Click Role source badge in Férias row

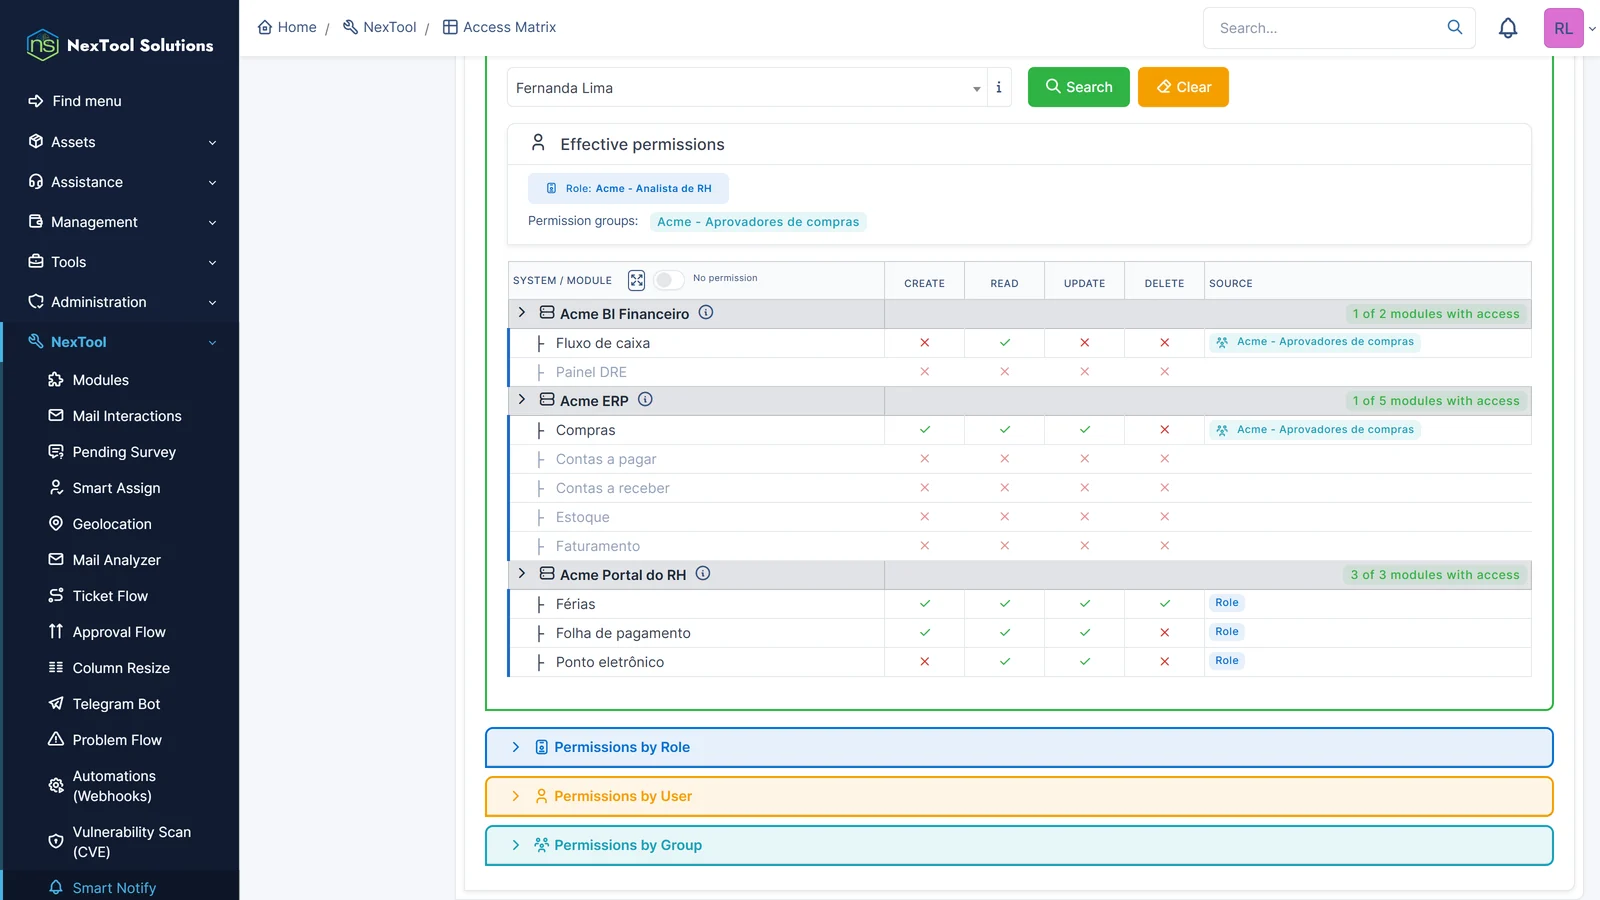1227,603
